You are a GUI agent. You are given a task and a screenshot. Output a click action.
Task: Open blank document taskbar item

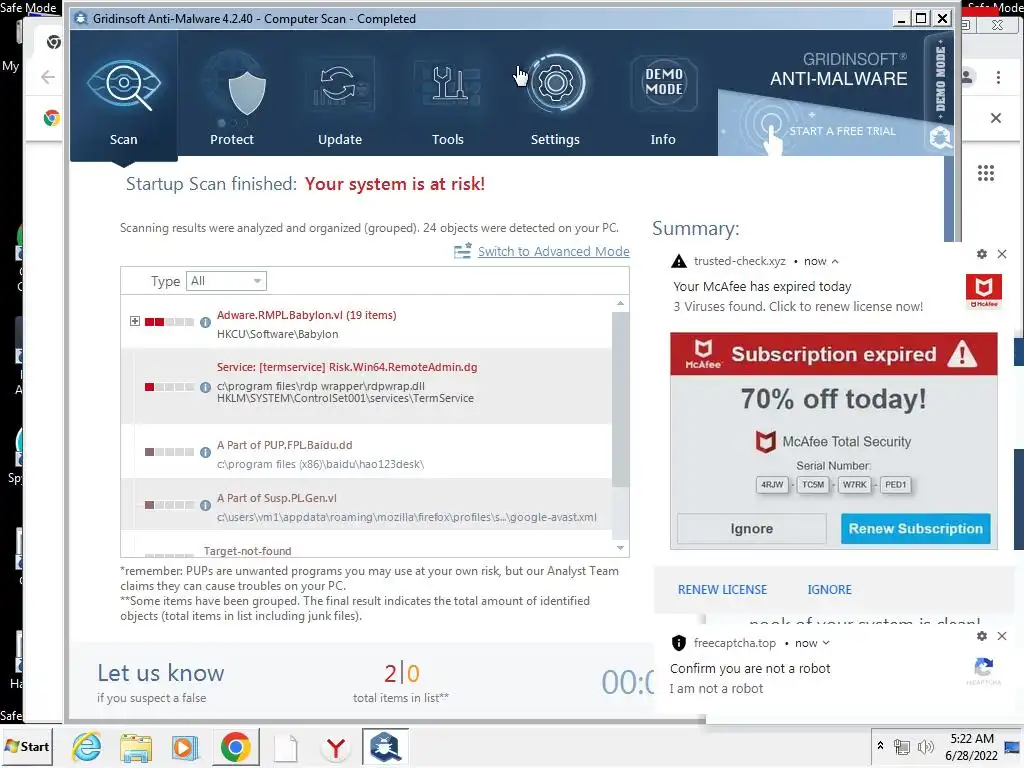coord(285,746)
